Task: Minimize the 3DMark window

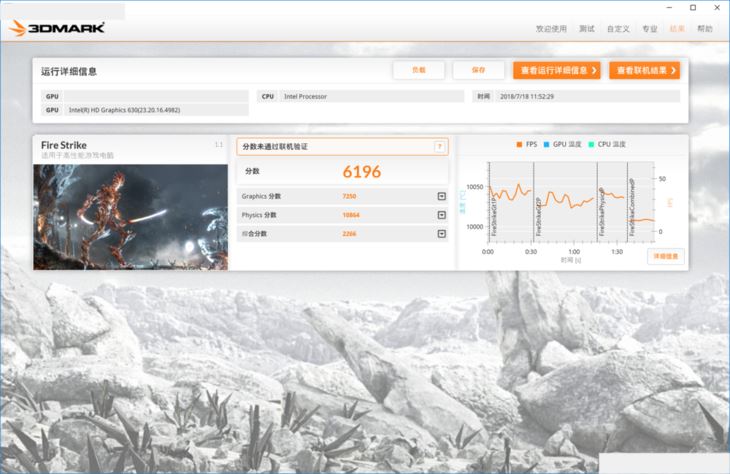Action: click(x=669, y=7)
